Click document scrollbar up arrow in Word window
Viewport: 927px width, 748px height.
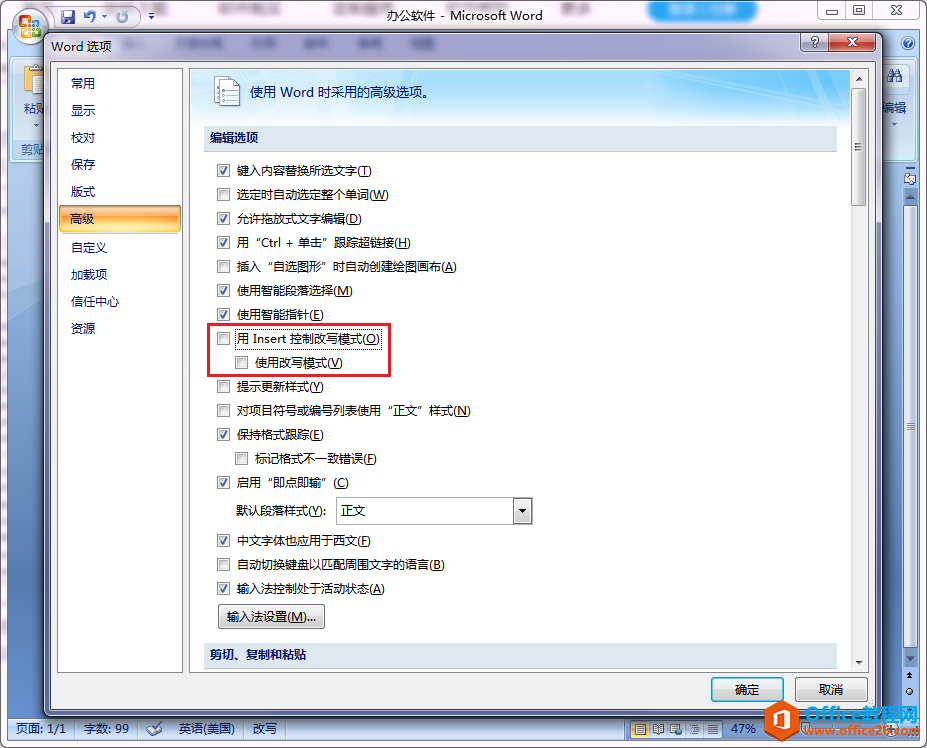[910, 196]
